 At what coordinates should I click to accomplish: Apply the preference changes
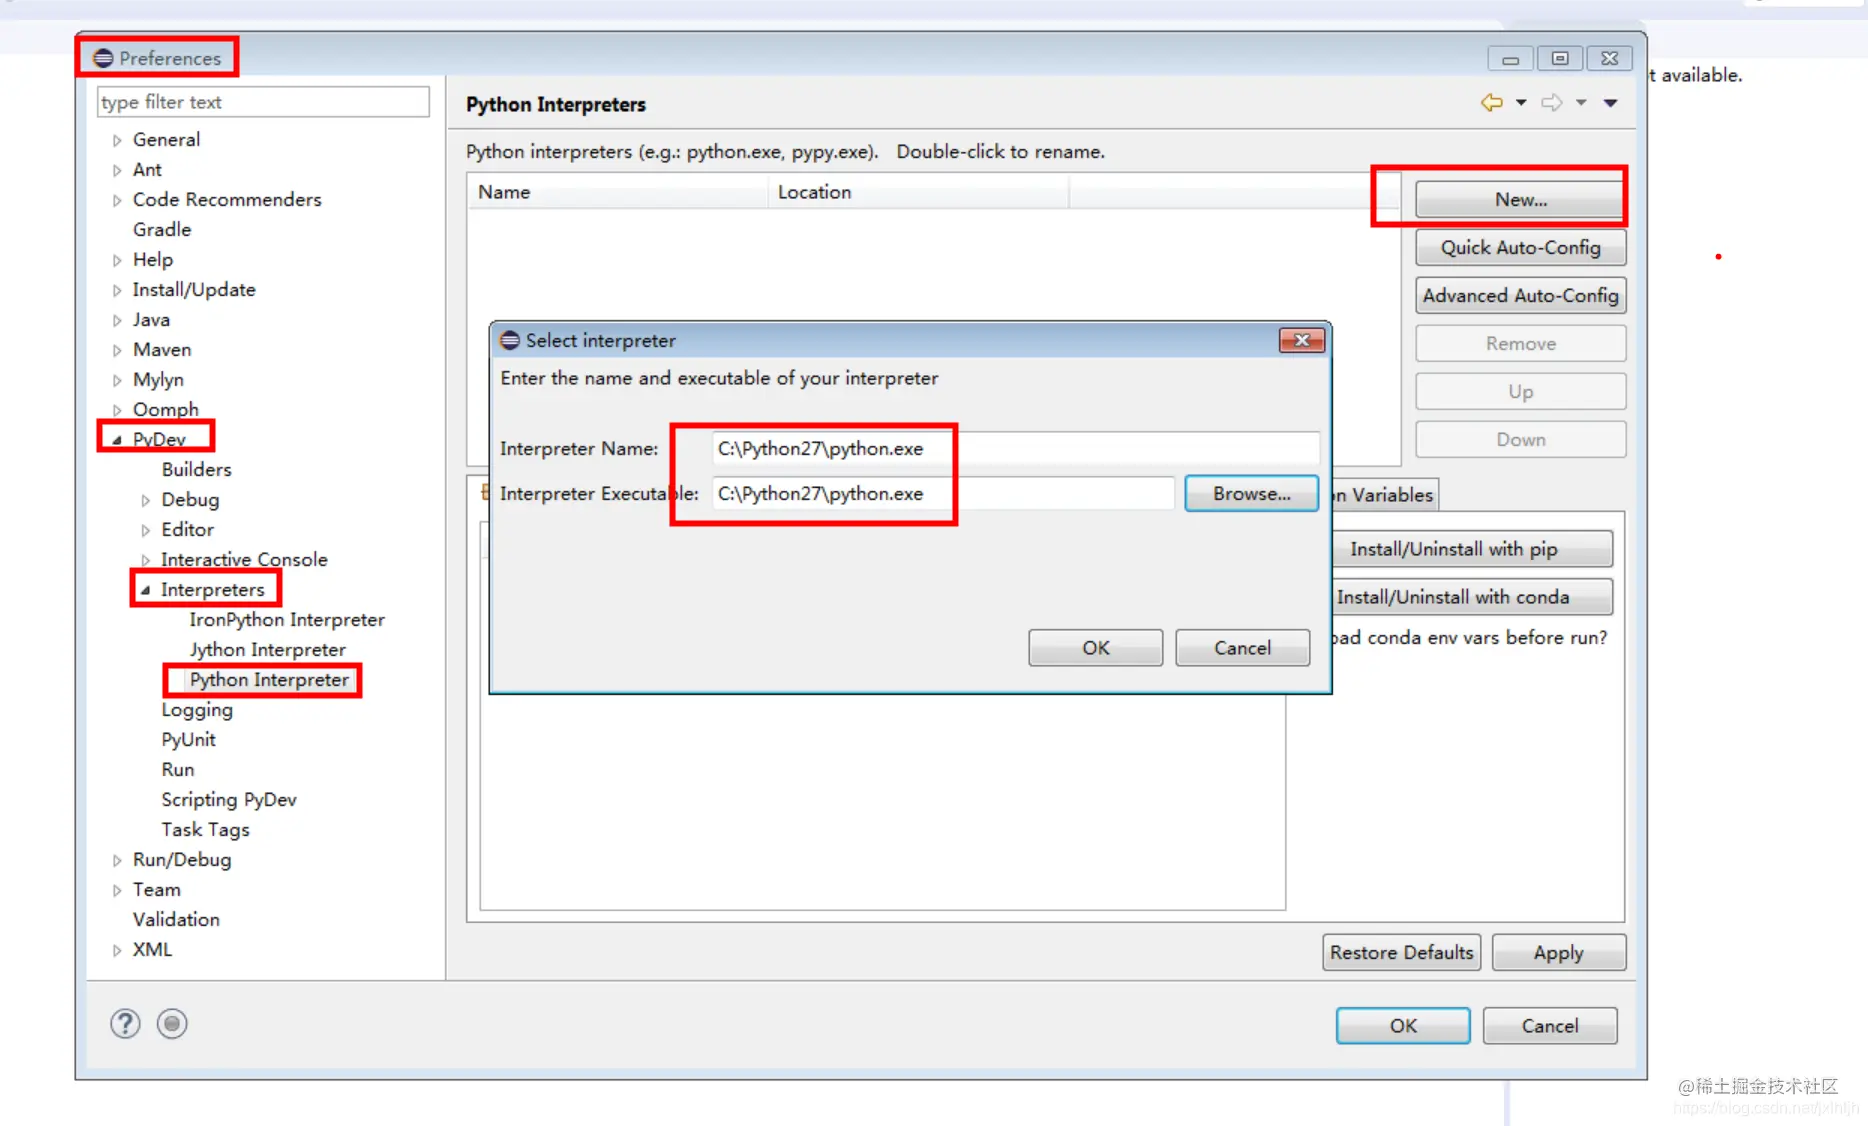pyautogui.click(x=1558, y=952)
